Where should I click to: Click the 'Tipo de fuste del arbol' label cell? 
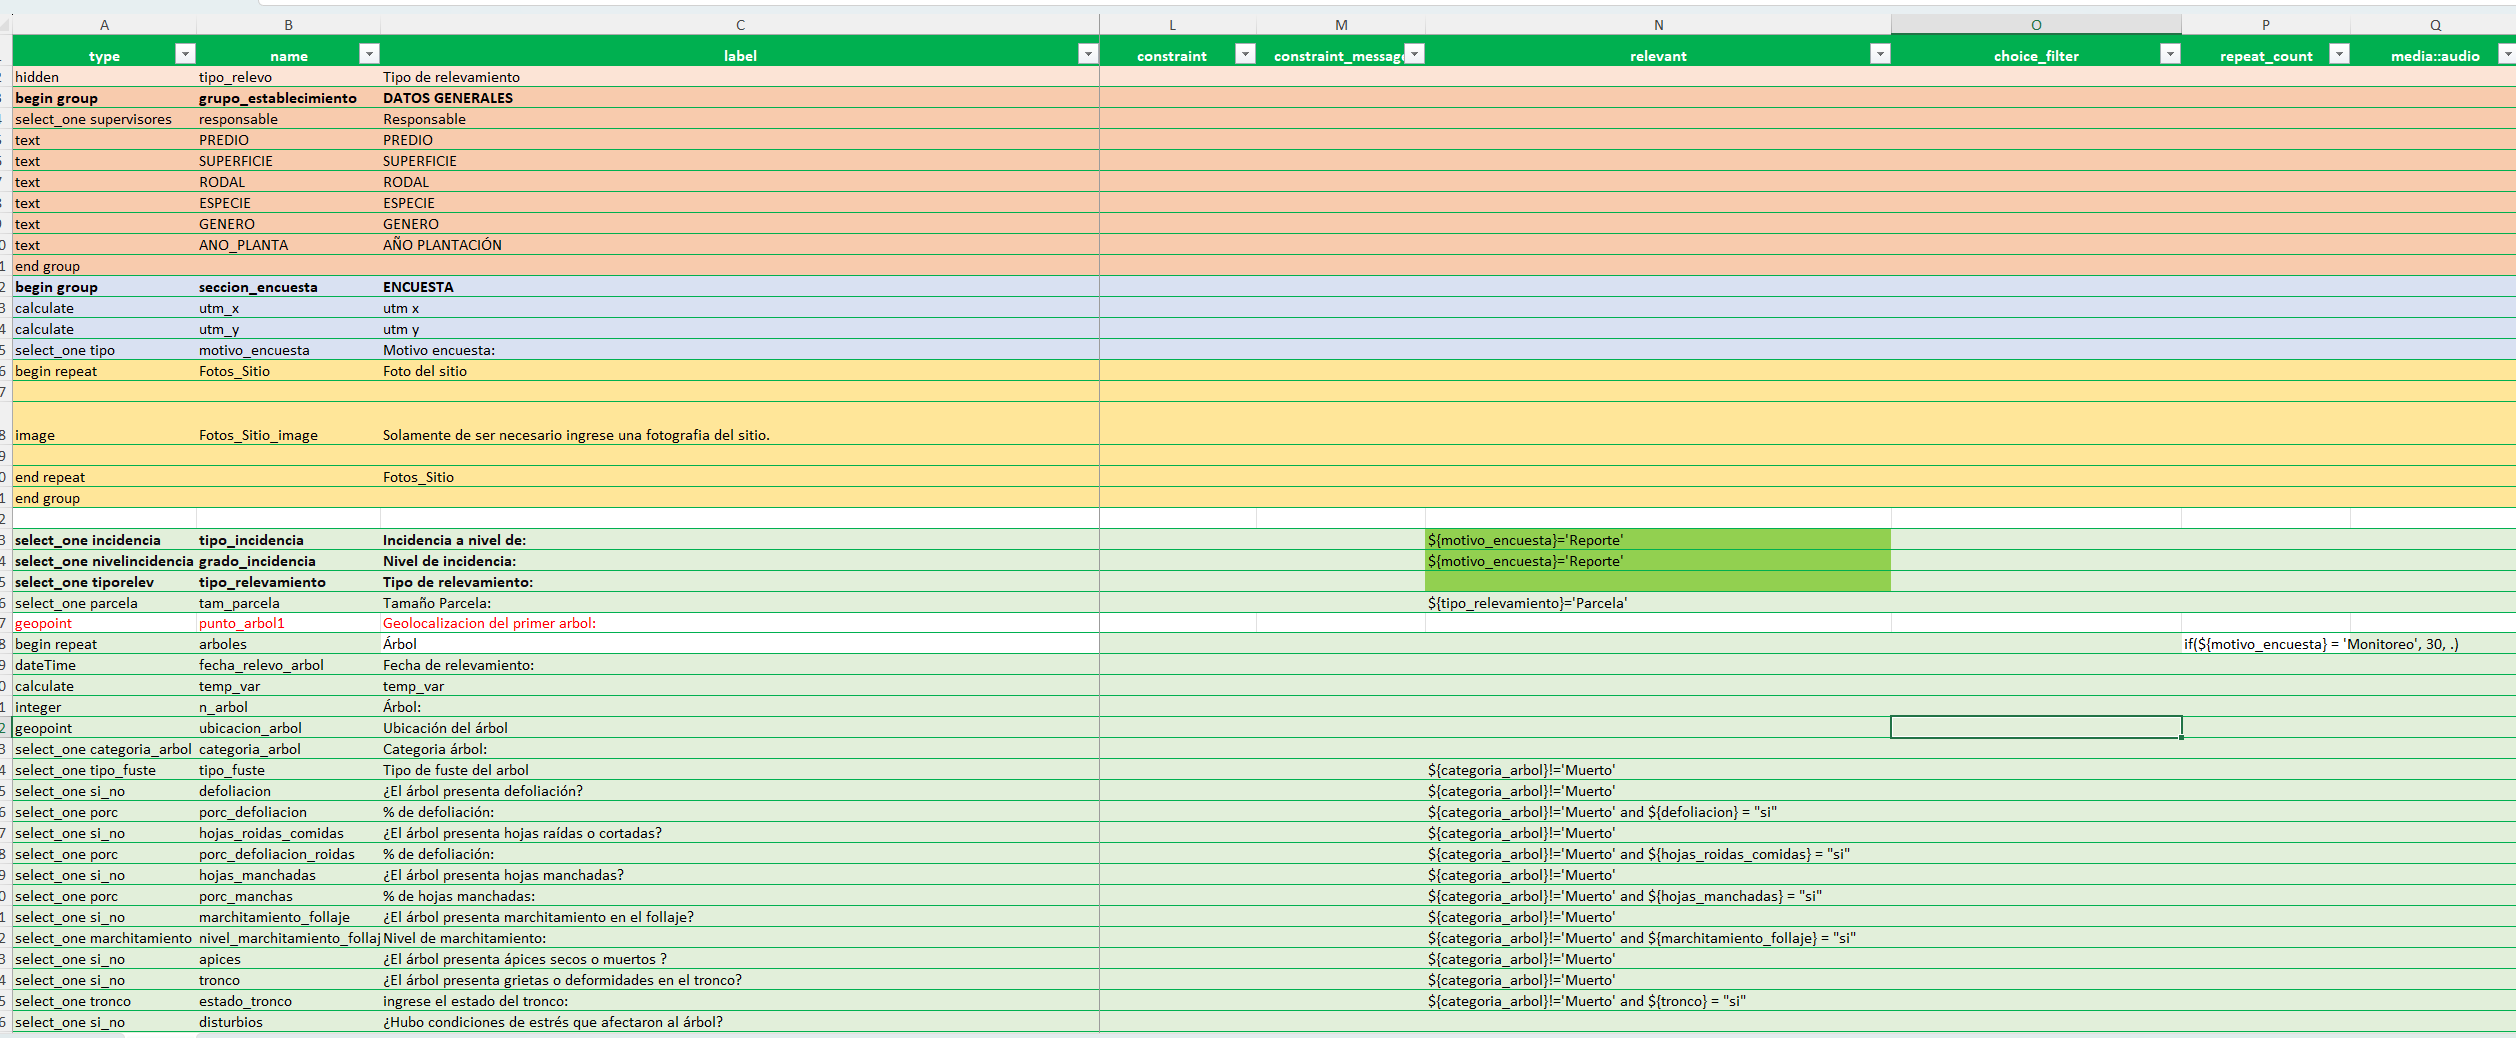[740, 770]
